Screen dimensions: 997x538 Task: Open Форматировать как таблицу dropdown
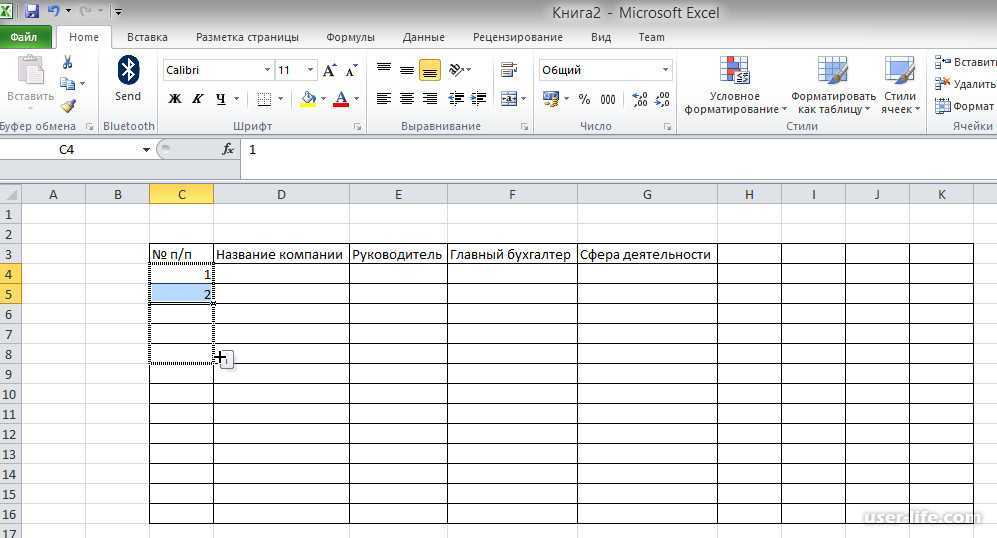tap(833, 85)
